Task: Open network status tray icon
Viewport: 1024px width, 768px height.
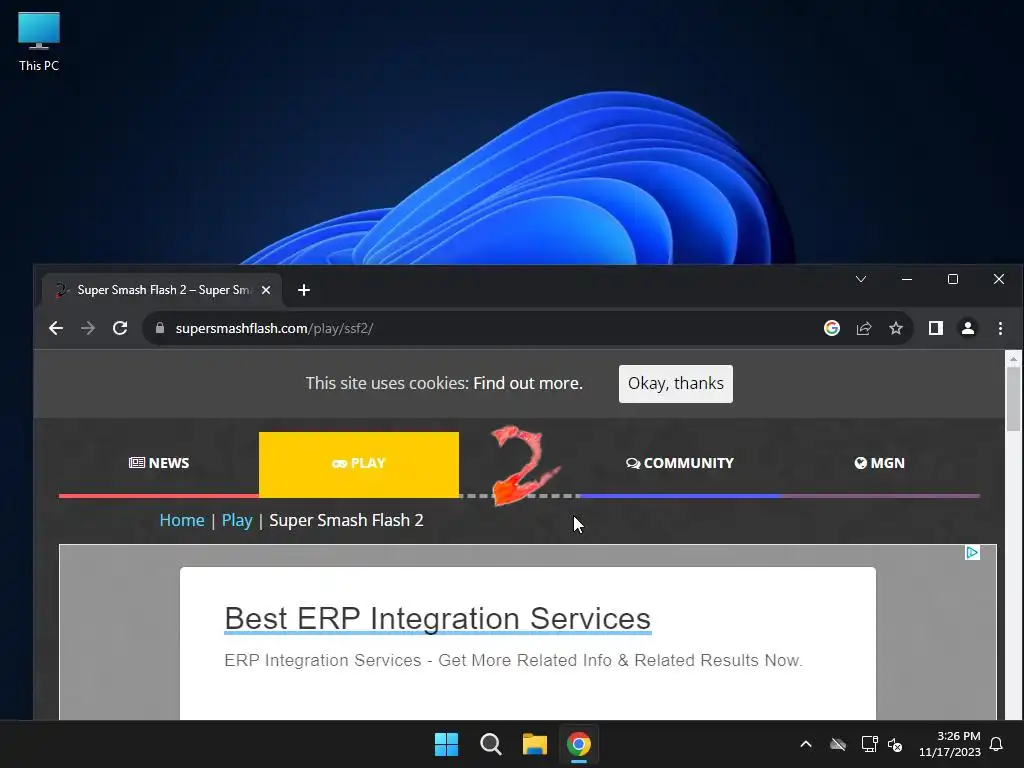Action: [x=869, y=744]
